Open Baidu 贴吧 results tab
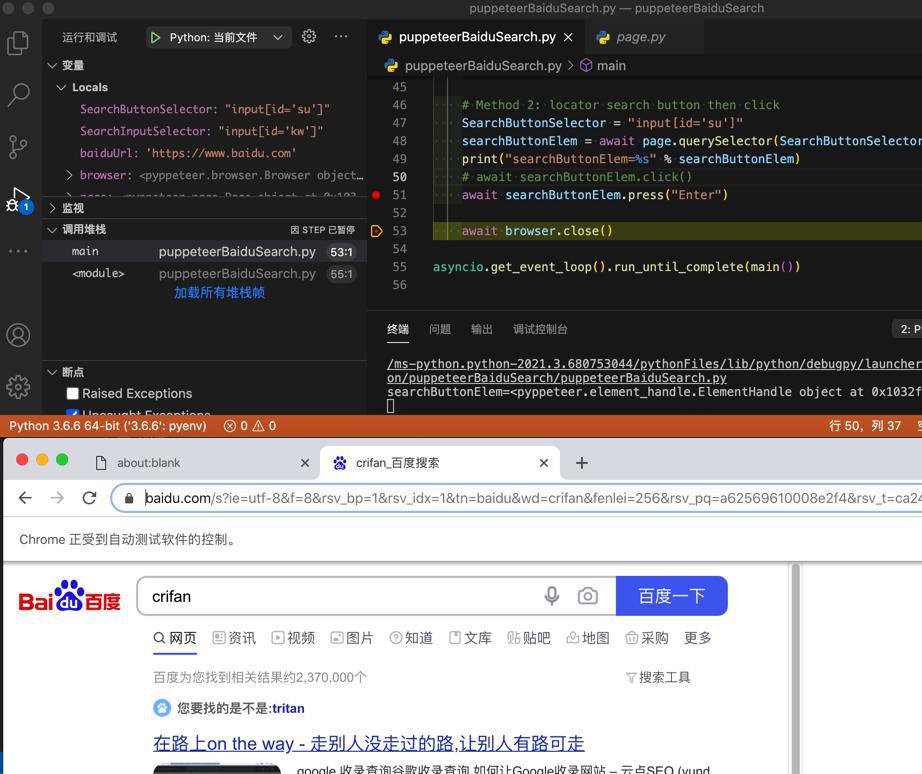Viewport: 922px width, 774px height. click(x=529, y=638)
